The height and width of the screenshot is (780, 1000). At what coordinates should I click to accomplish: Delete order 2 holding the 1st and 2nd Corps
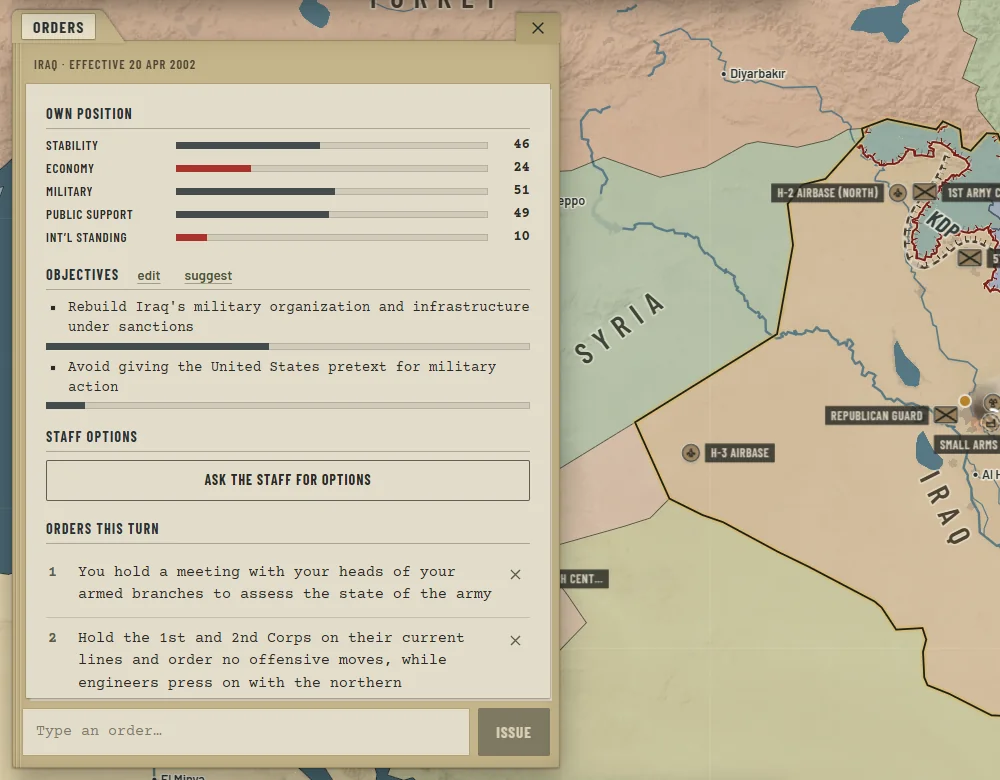click(515, 640)
